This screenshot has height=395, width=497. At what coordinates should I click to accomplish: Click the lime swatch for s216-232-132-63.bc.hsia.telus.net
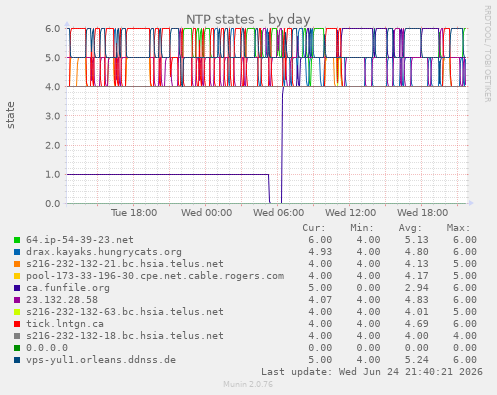click(x=17, y=312)
